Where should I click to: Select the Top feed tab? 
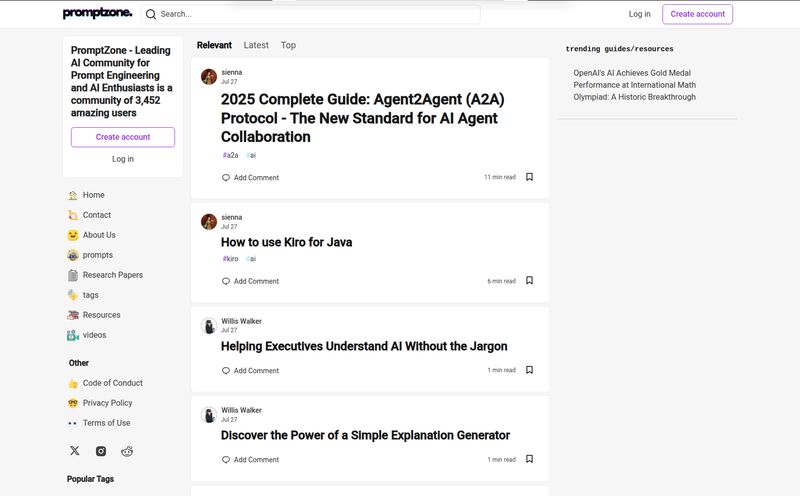coord(288,45)
